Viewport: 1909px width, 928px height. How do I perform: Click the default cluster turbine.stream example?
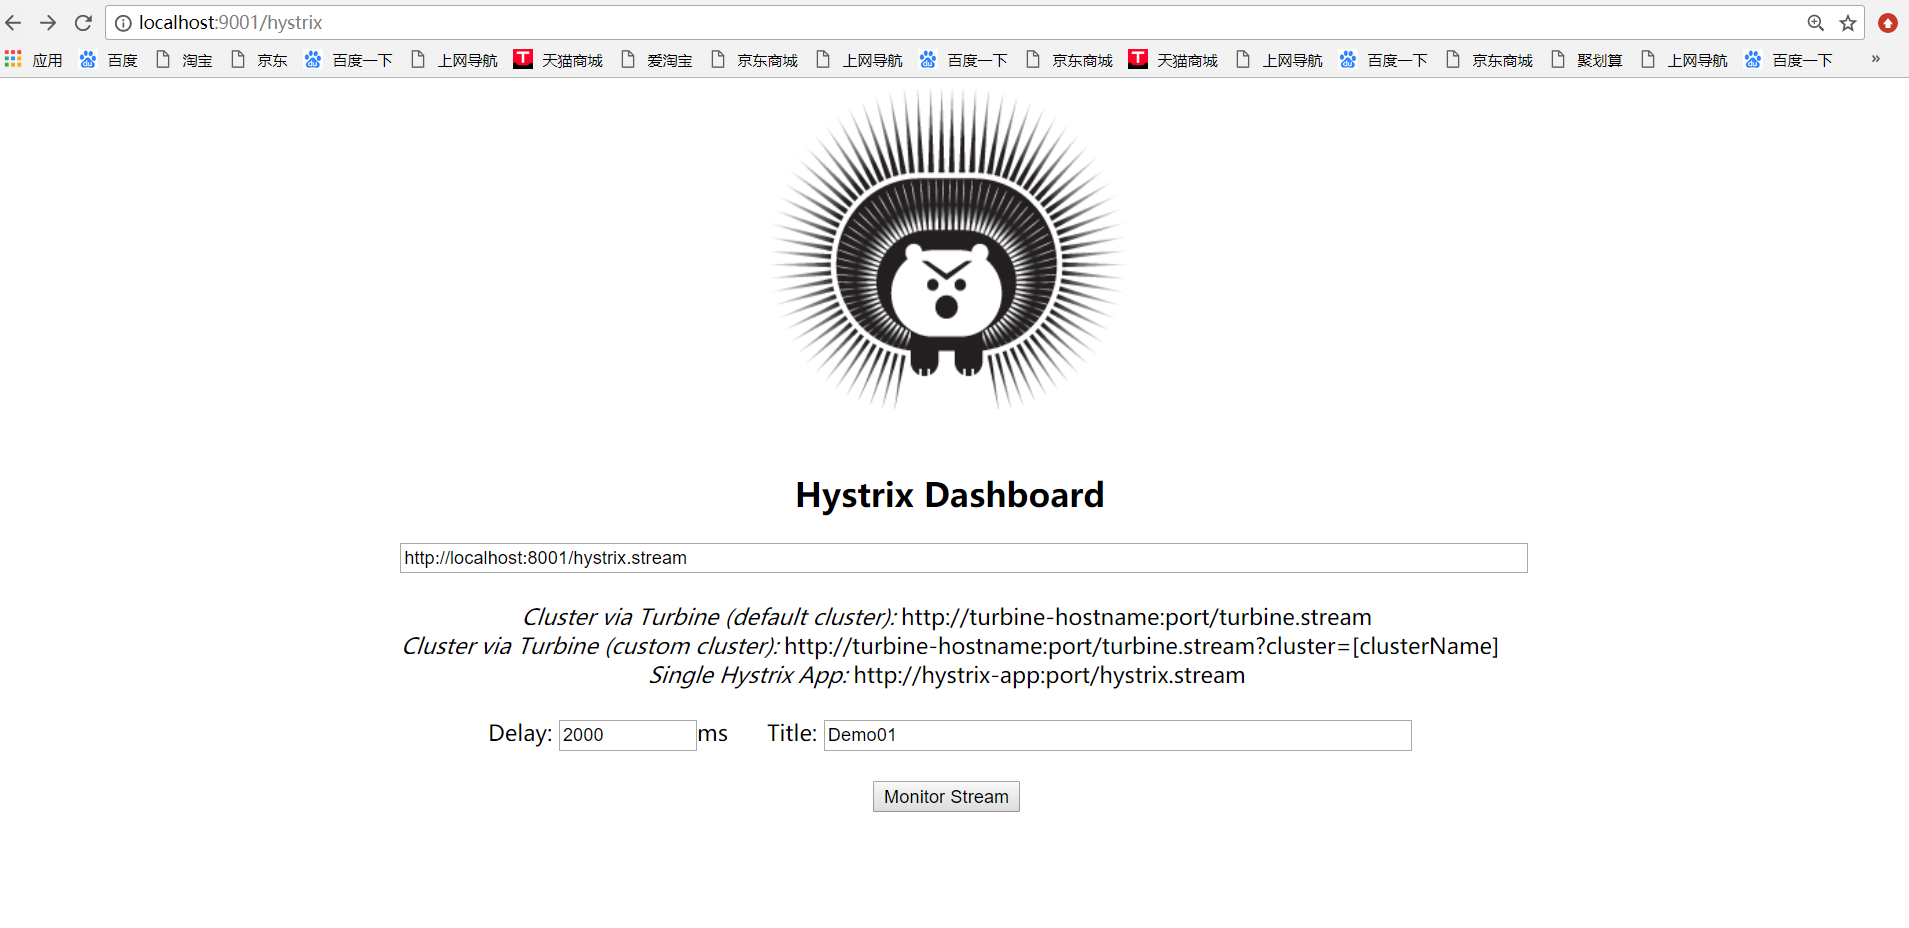point(947,617)
